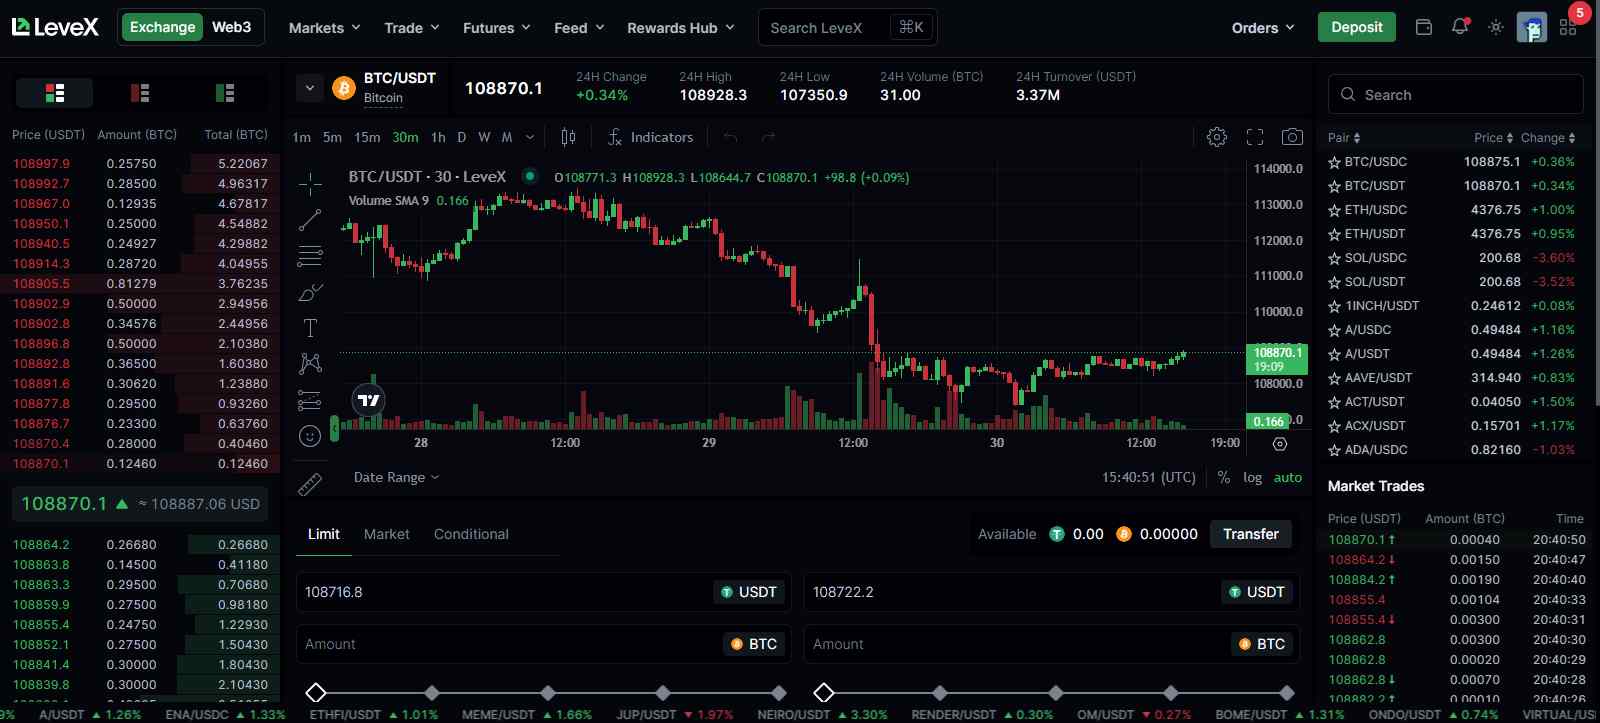Open the Indicators panel

tap(650, 137)
